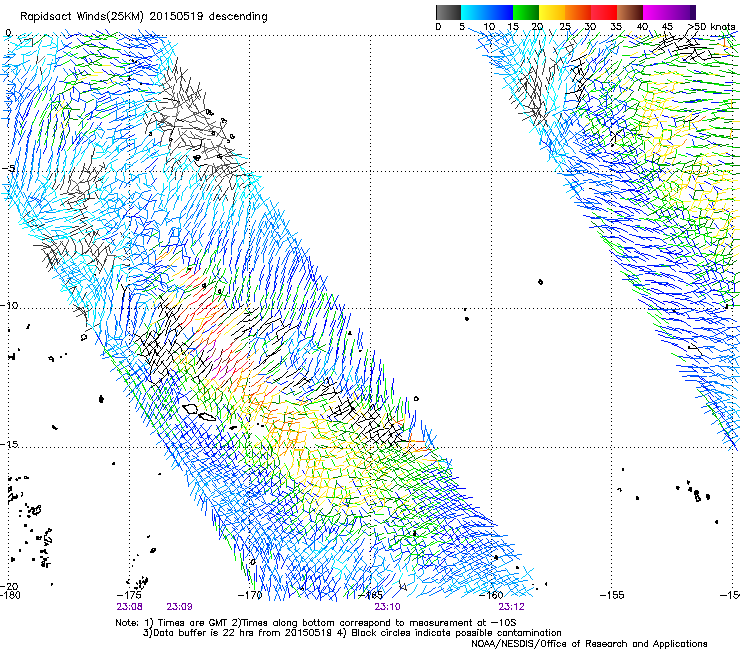Click the latitude label -5
The image size is (740, 650).
tap(8, 169)
